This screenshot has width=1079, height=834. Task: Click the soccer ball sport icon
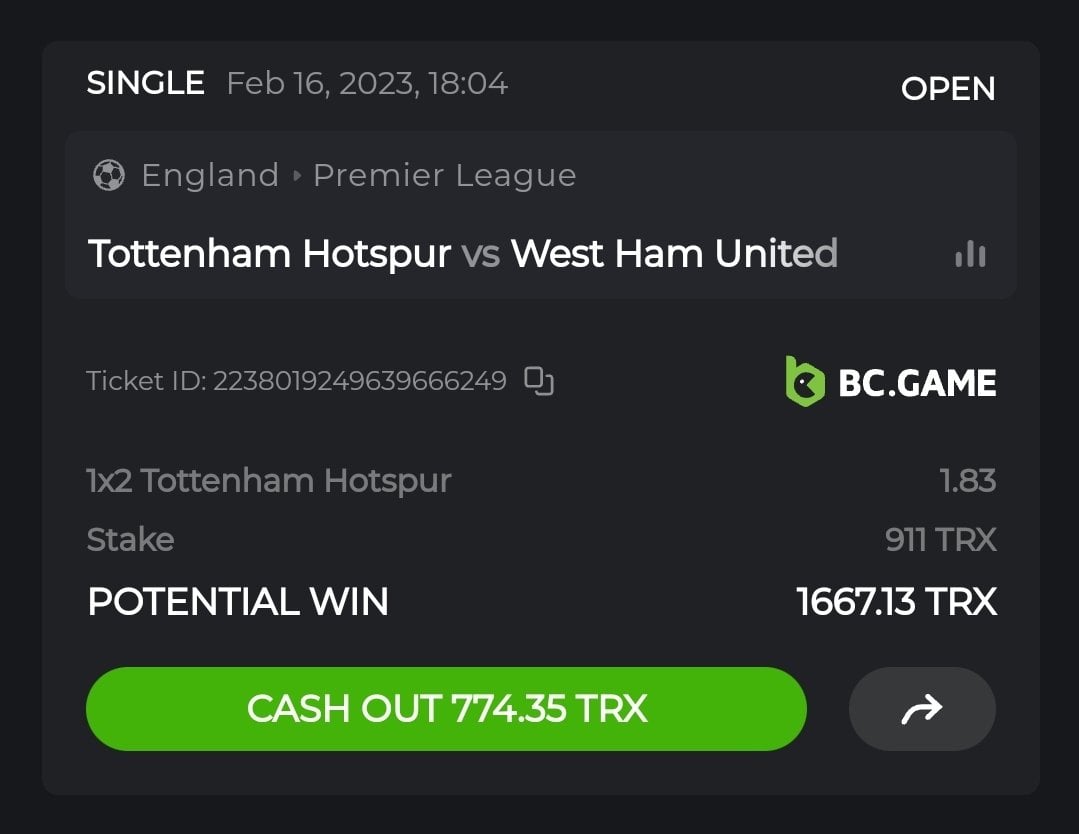109,176
